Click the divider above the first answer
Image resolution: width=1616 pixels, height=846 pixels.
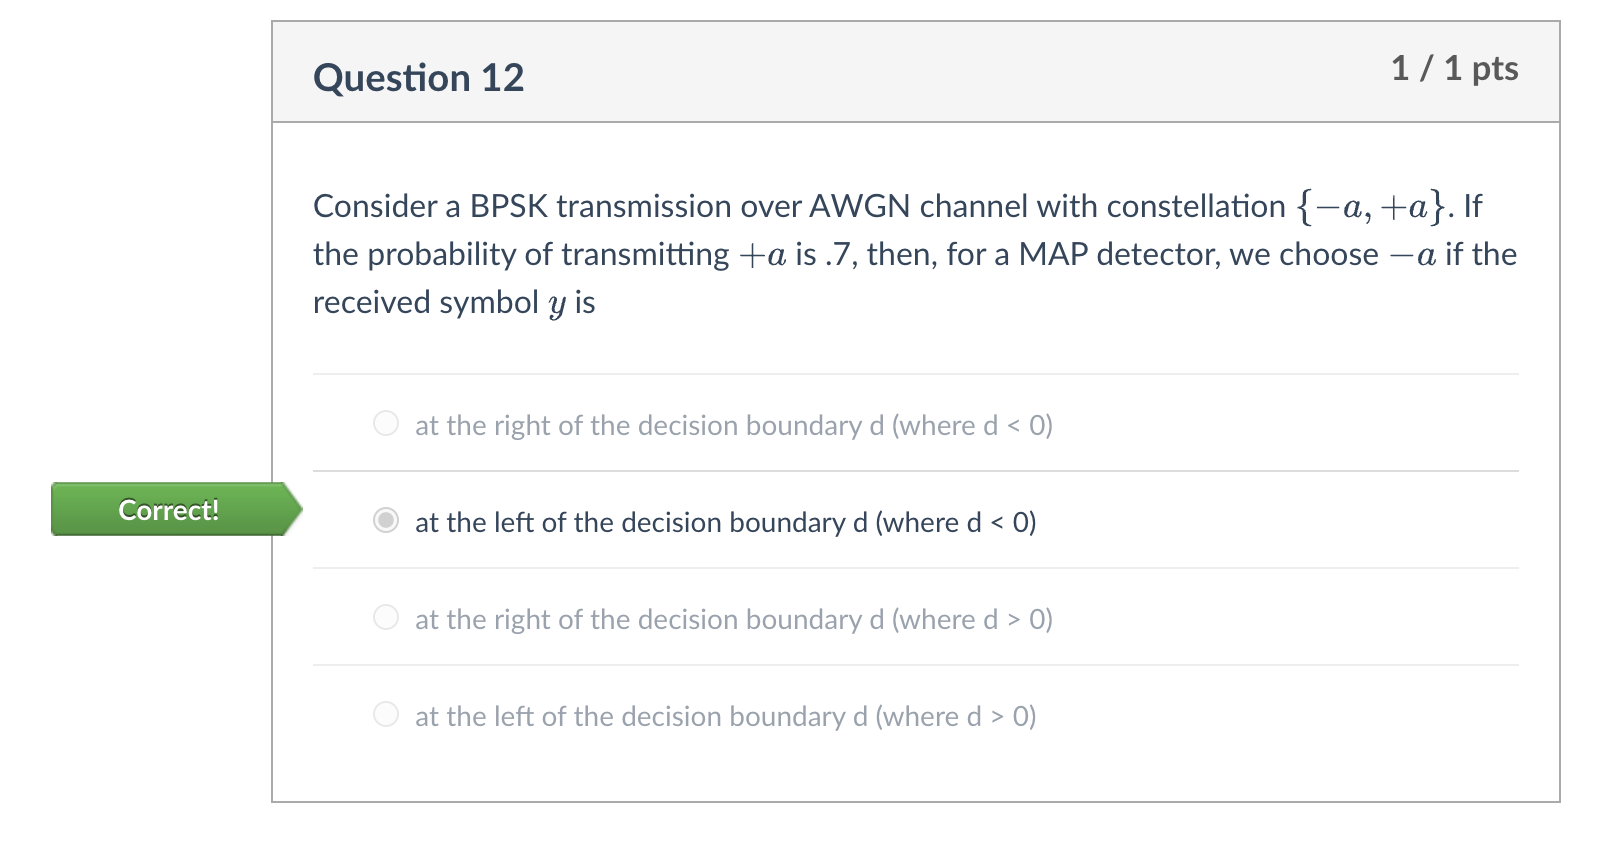coord(914,375)
